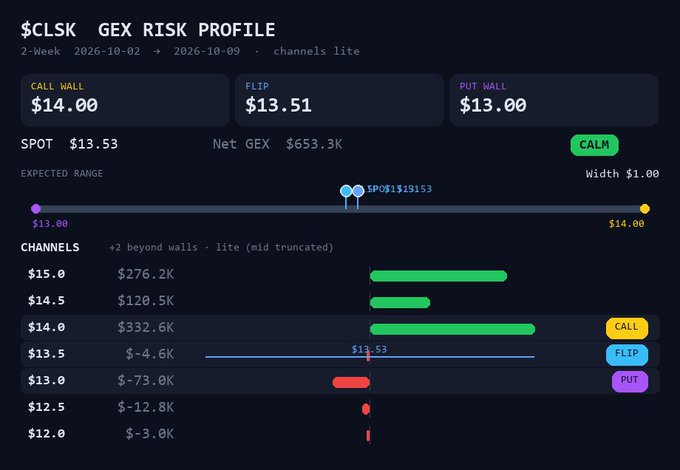Click the $276.2K value
Viewport: 680px width, 470px height.
click(146, 274)
